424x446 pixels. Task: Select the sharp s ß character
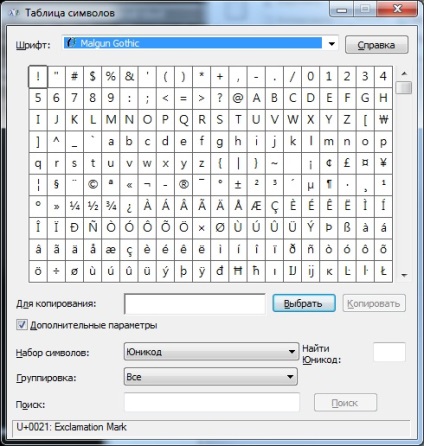pos(347,228)
